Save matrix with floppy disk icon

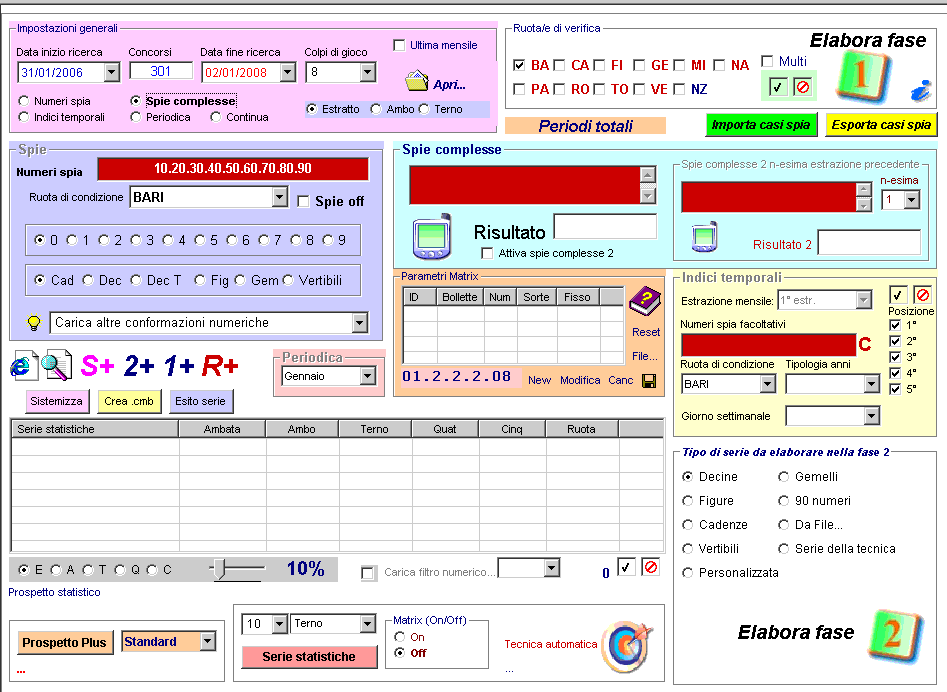click(649, 381)
